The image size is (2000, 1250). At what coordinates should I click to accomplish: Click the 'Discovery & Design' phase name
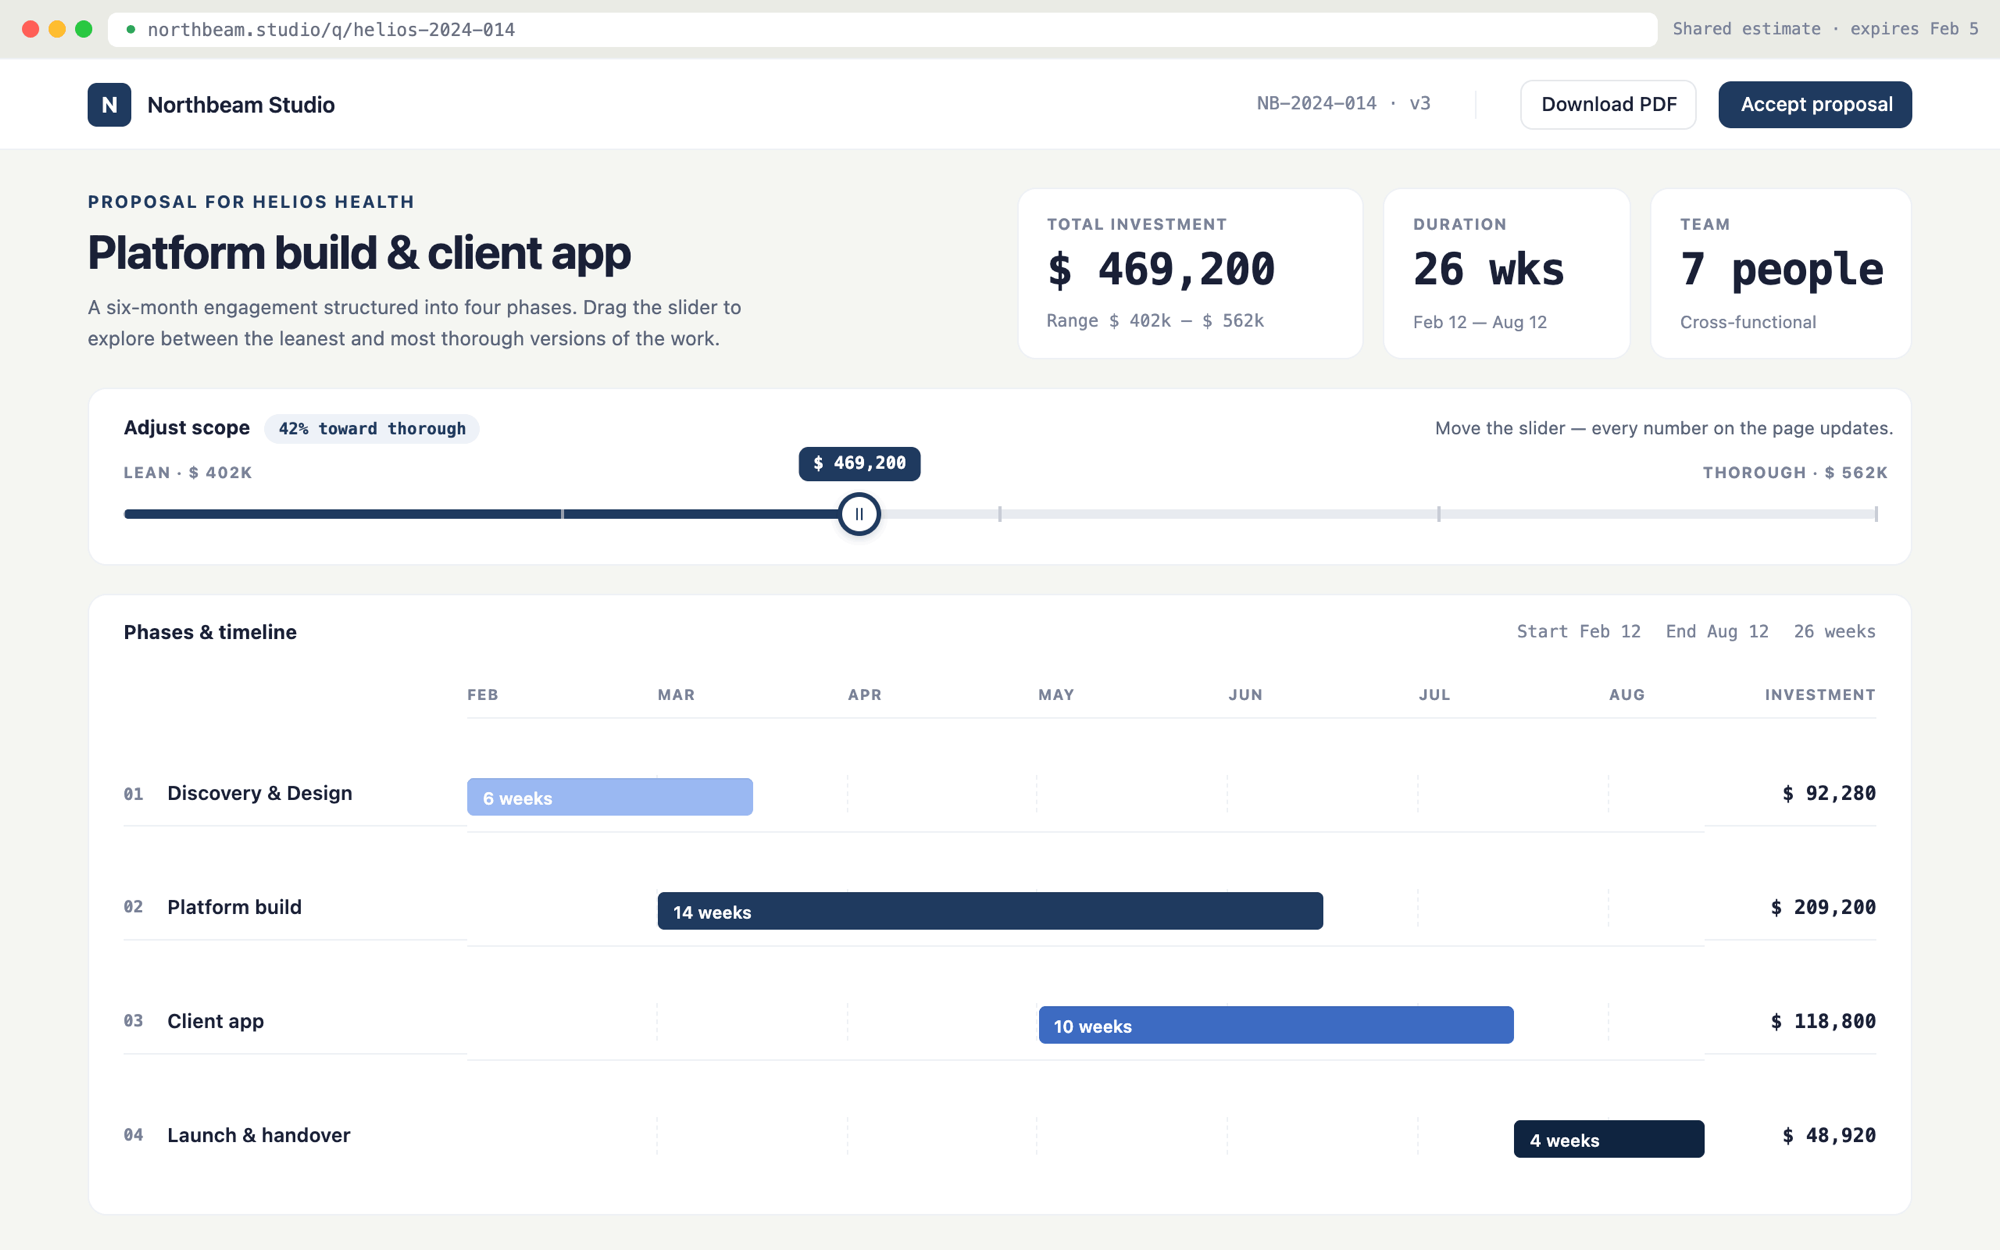[x=260, y=793]
